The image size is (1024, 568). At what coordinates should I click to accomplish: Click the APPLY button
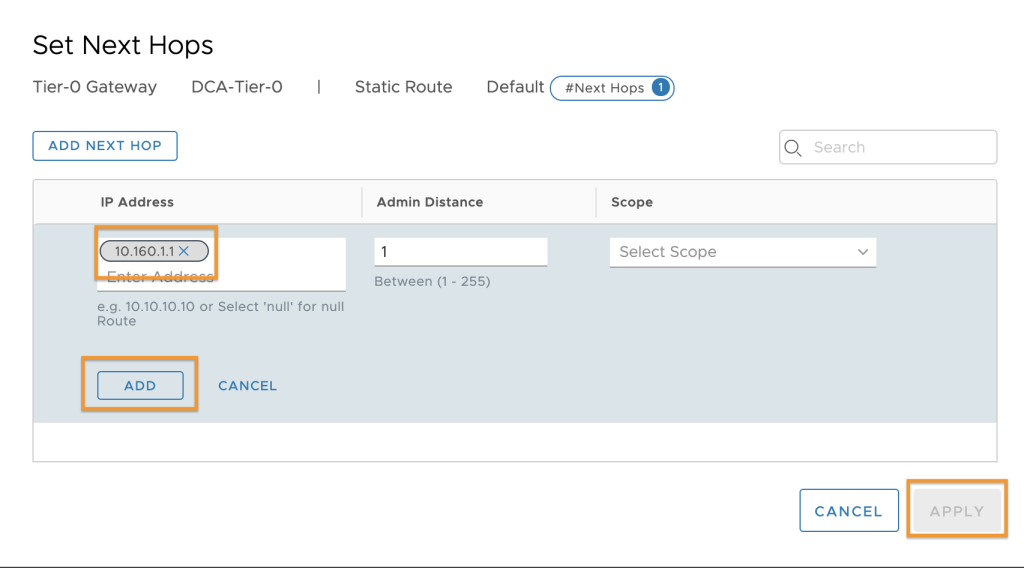click(x=957, y=511)
